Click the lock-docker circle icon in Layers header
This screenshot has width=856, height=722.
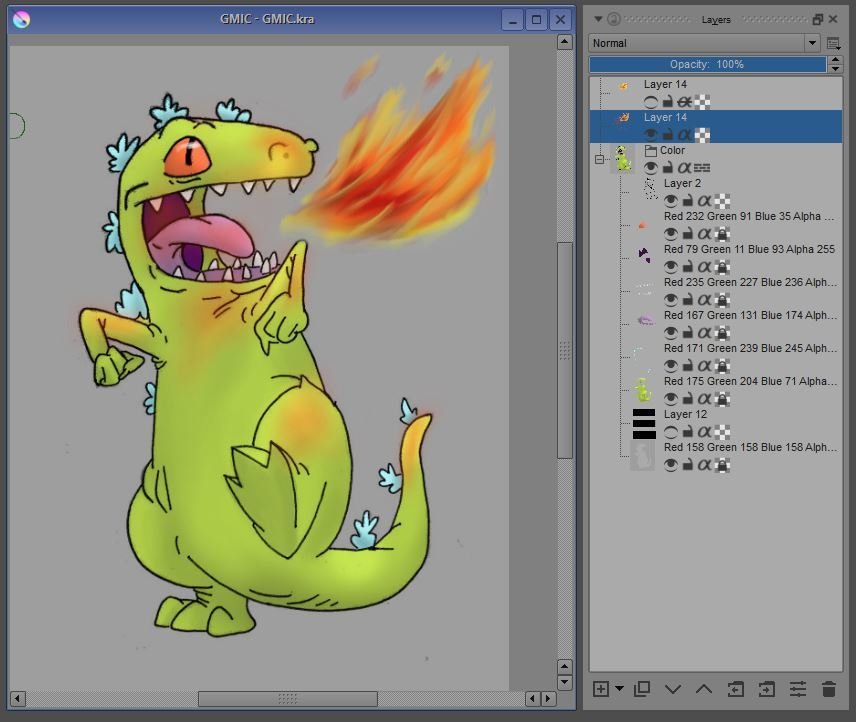[x=614, y=19]
